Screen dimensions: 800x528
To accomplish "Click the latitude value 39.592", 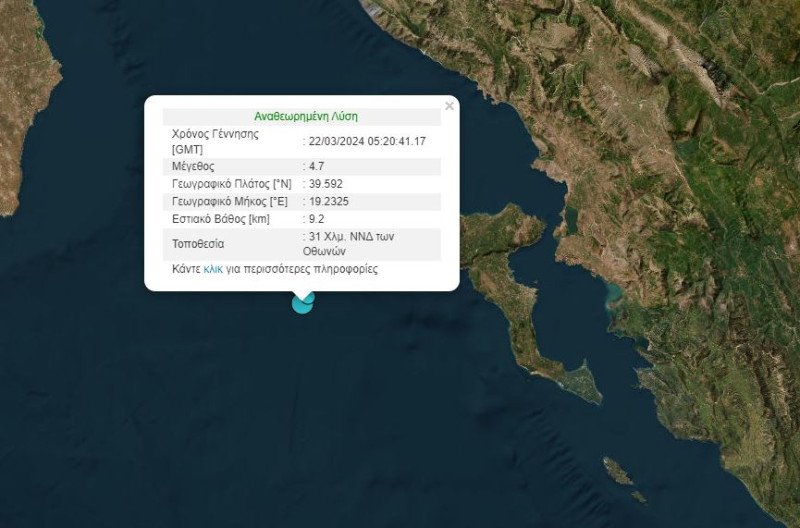I will click(x=324, y=184).
